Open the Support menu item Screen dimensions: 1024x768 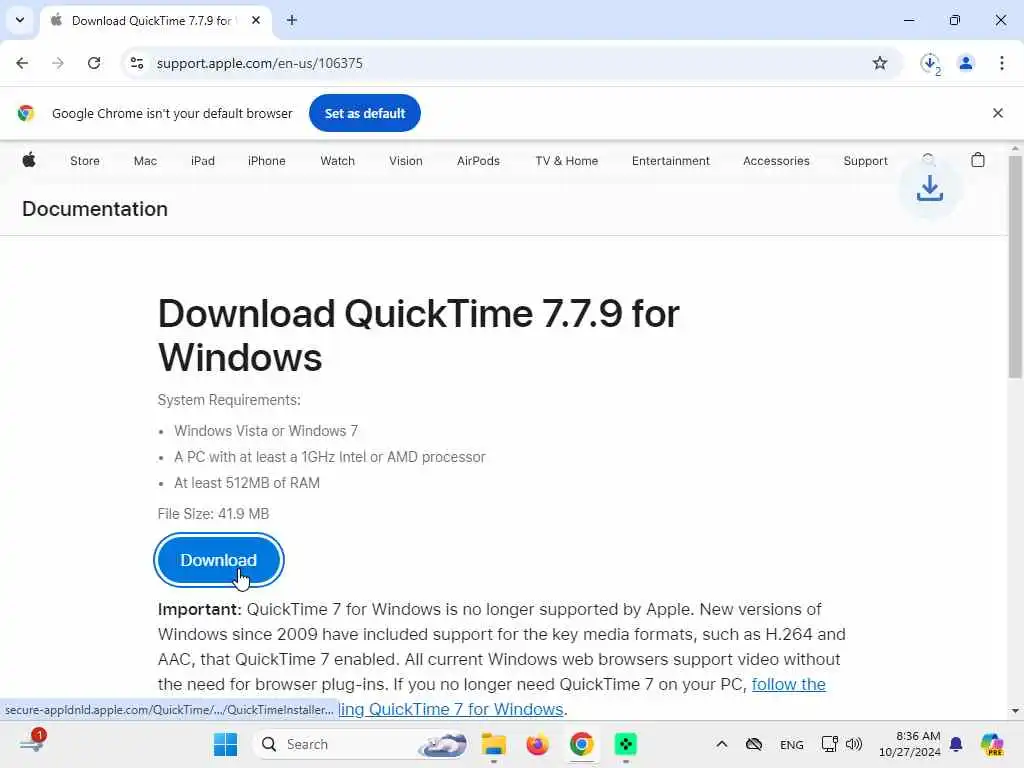(865, 161)
